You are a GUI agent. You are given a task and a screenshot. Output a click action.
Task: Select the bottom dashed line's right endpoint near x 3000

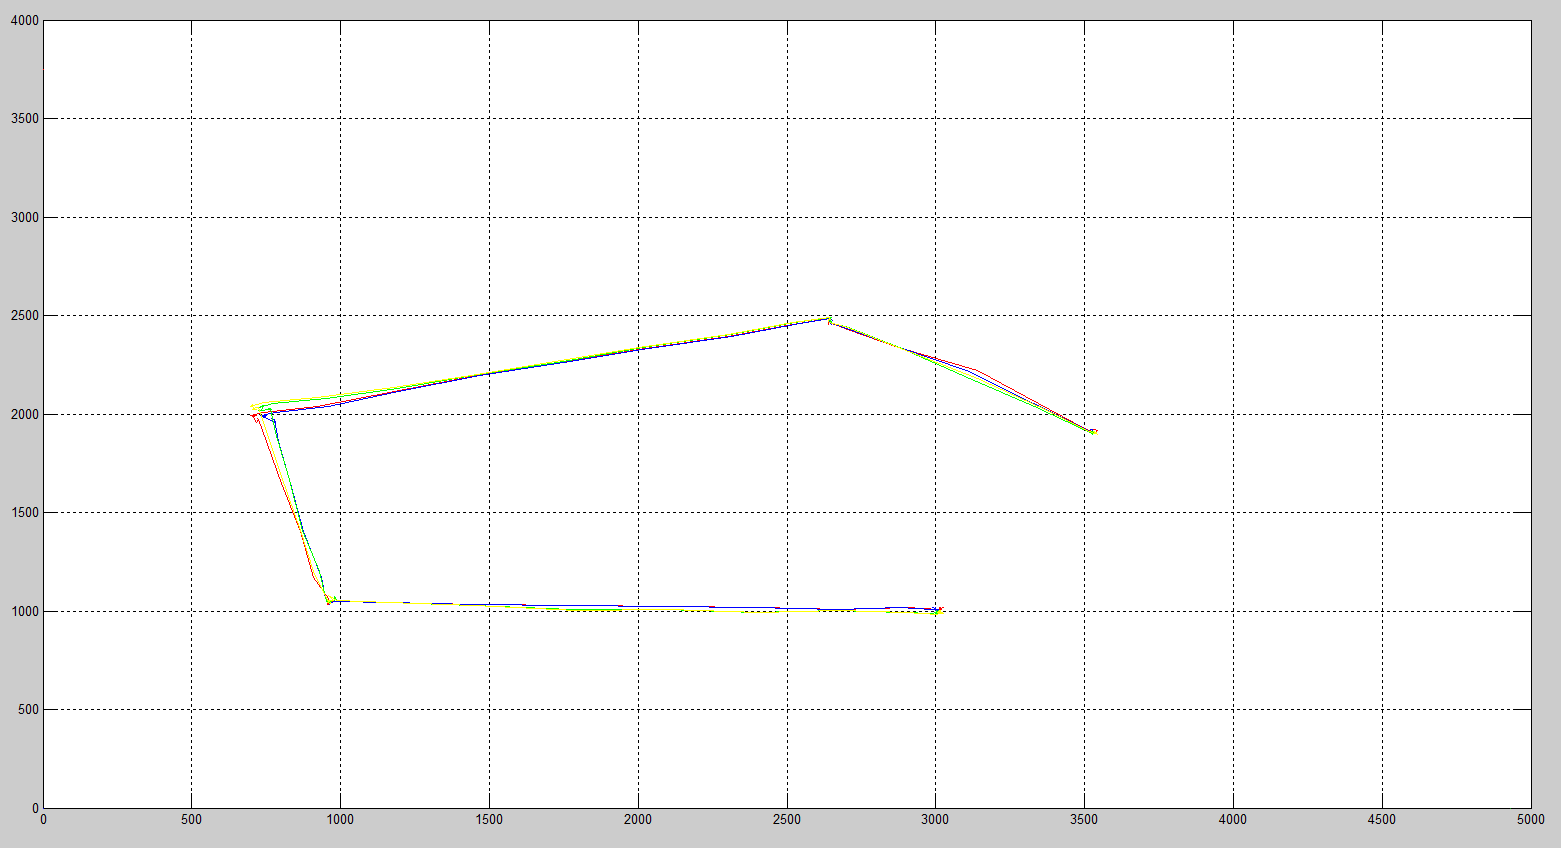tap(938, 610)
